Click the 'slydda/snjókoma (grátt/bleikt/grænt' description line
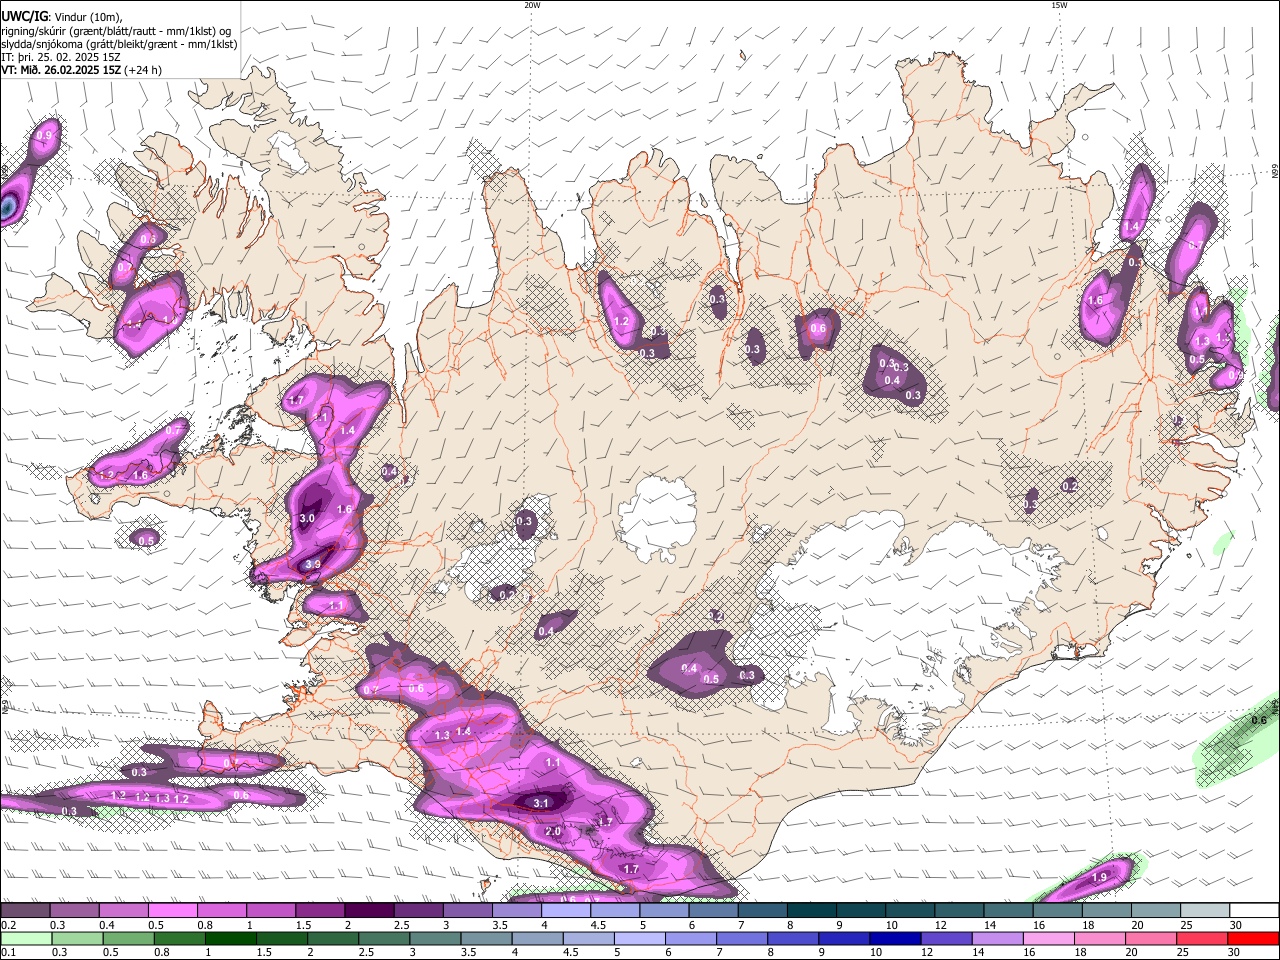The height and width of the screenshot is (960, 1280). click(119, 44)
